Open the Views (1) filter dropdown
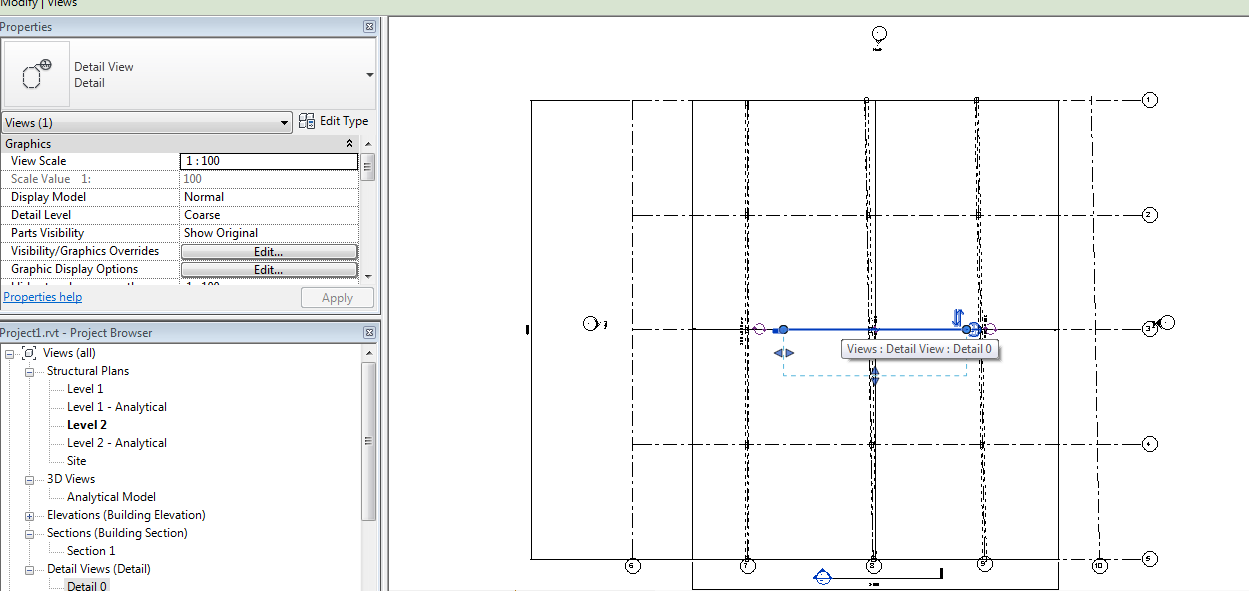The height and width of the screenshot is (591, 1249). click(x=147, y=123)
